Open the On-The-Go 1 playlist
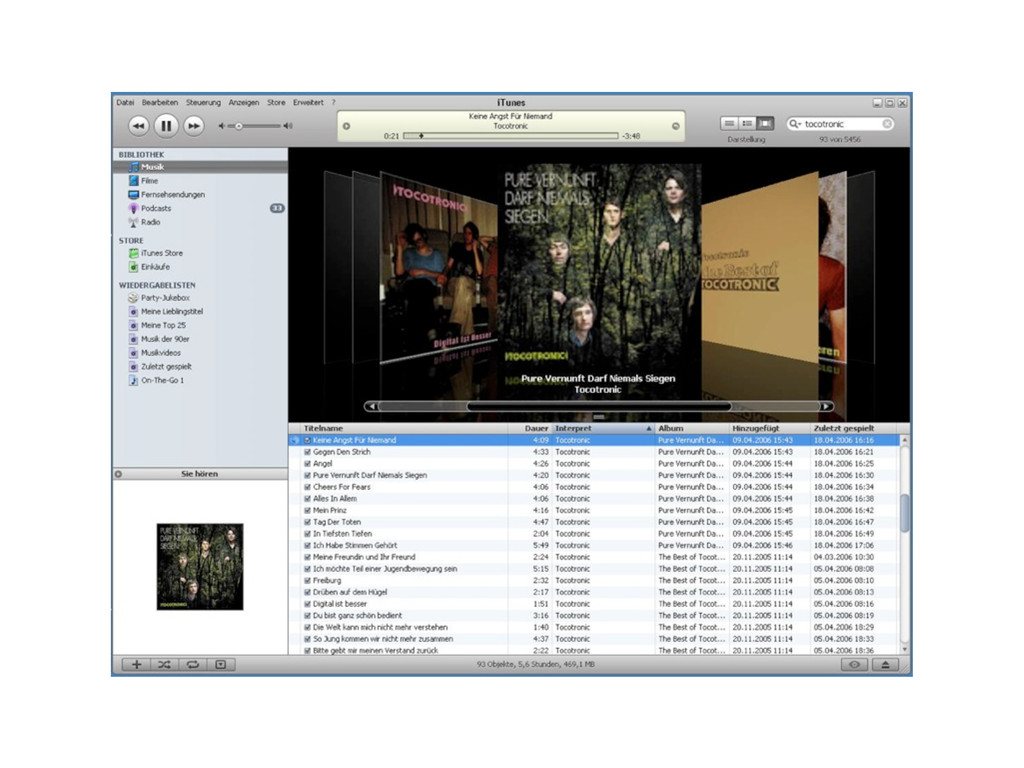Viewport: 1024px width, 768px height. point(162,380)
